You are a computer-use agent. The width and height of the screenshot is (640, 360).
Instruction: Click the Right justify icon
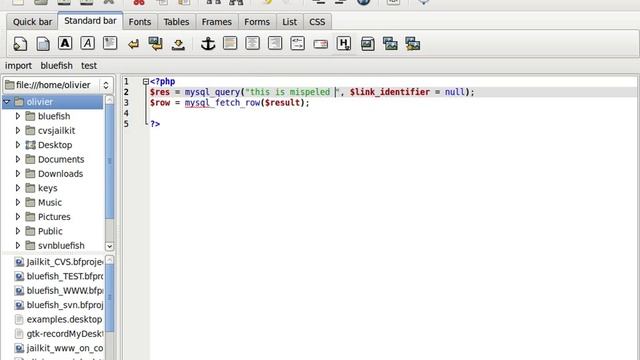[x=275, y=43]
